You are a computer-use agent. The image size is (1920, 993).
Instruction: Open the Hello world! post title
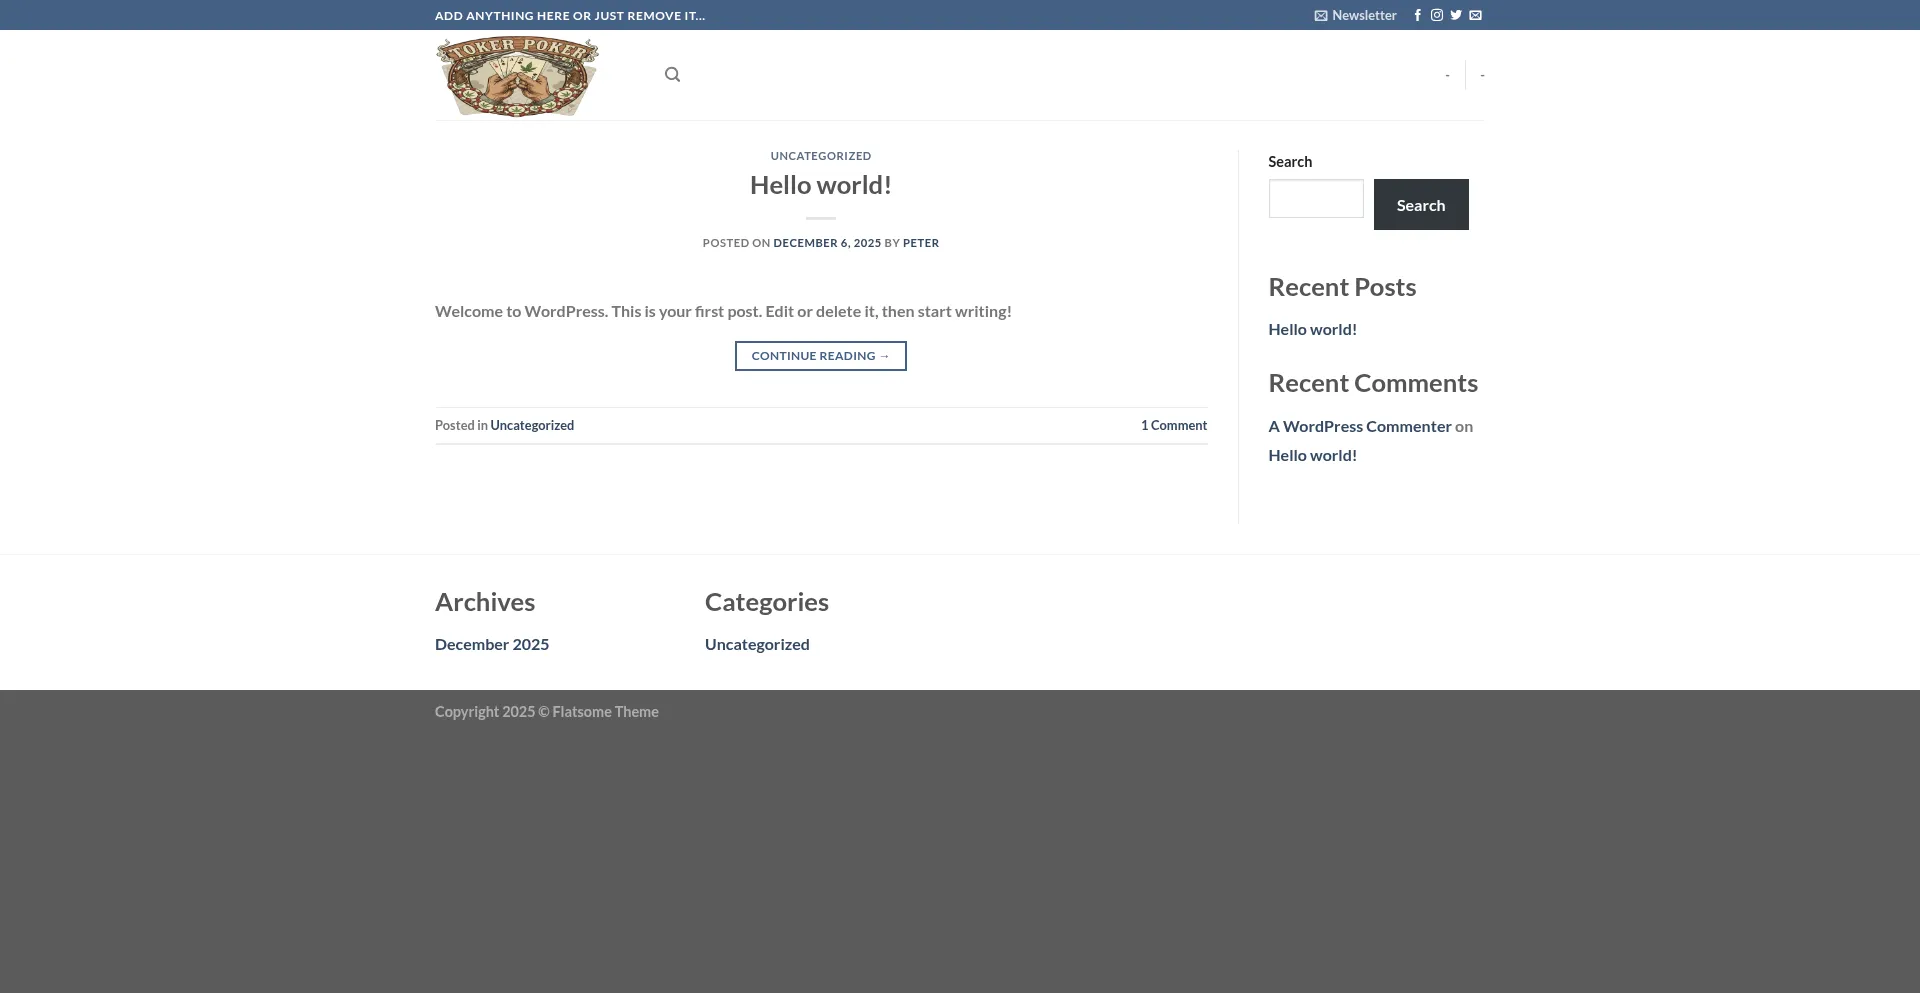click(x=820, y=185)
